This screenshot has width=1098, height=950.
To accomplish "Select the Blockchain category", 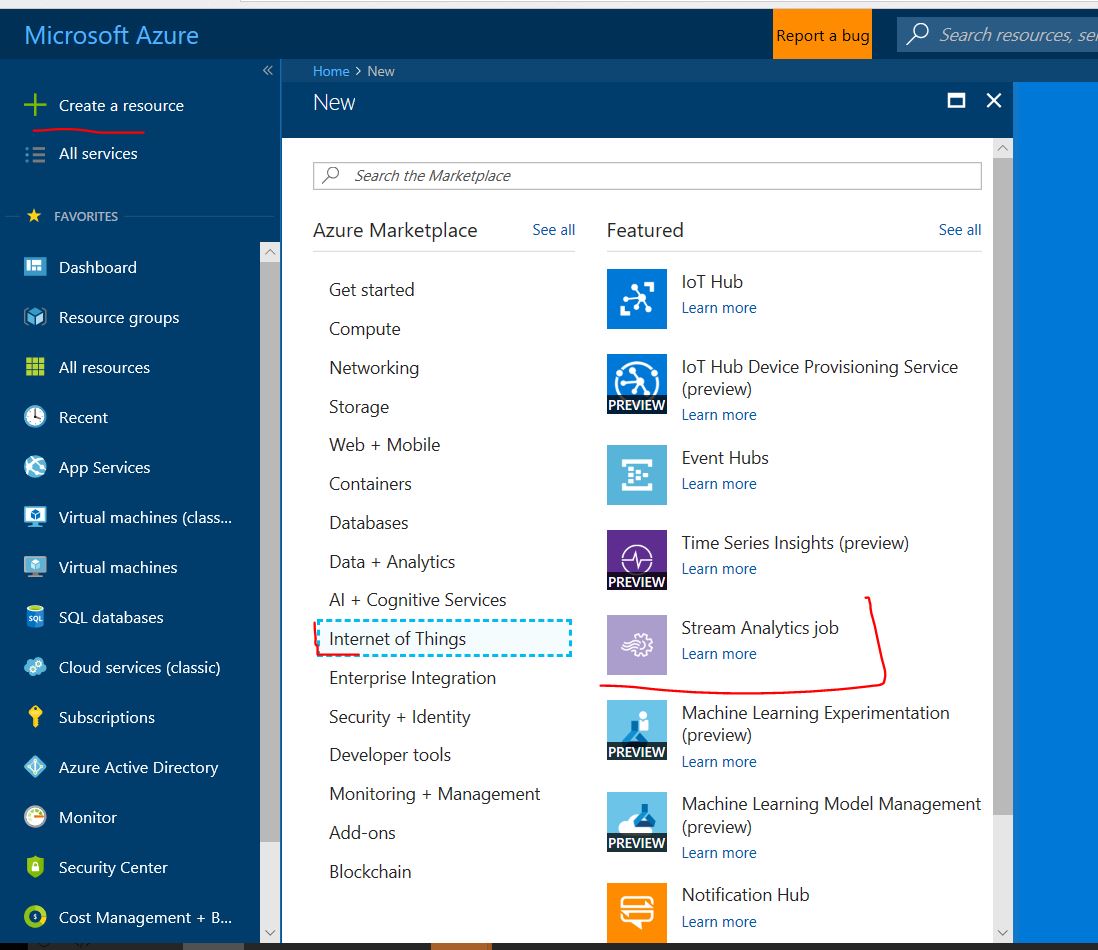I will 370,872.
